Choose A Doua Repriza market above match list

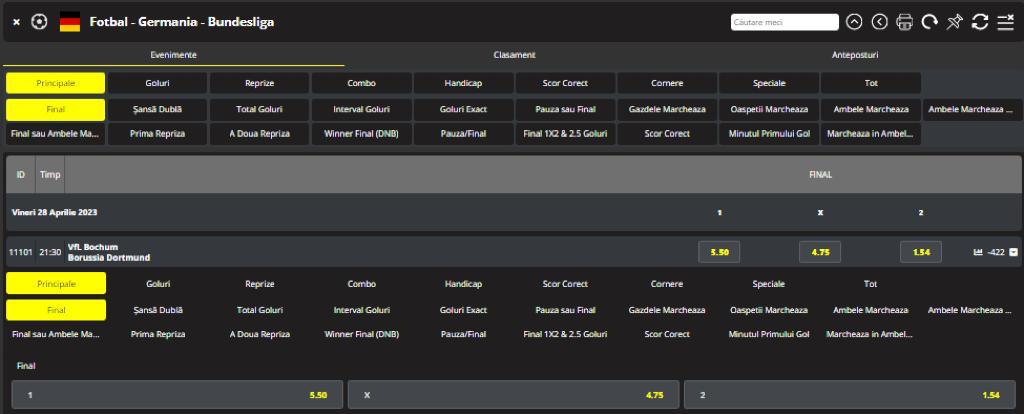tap(259, 133)
